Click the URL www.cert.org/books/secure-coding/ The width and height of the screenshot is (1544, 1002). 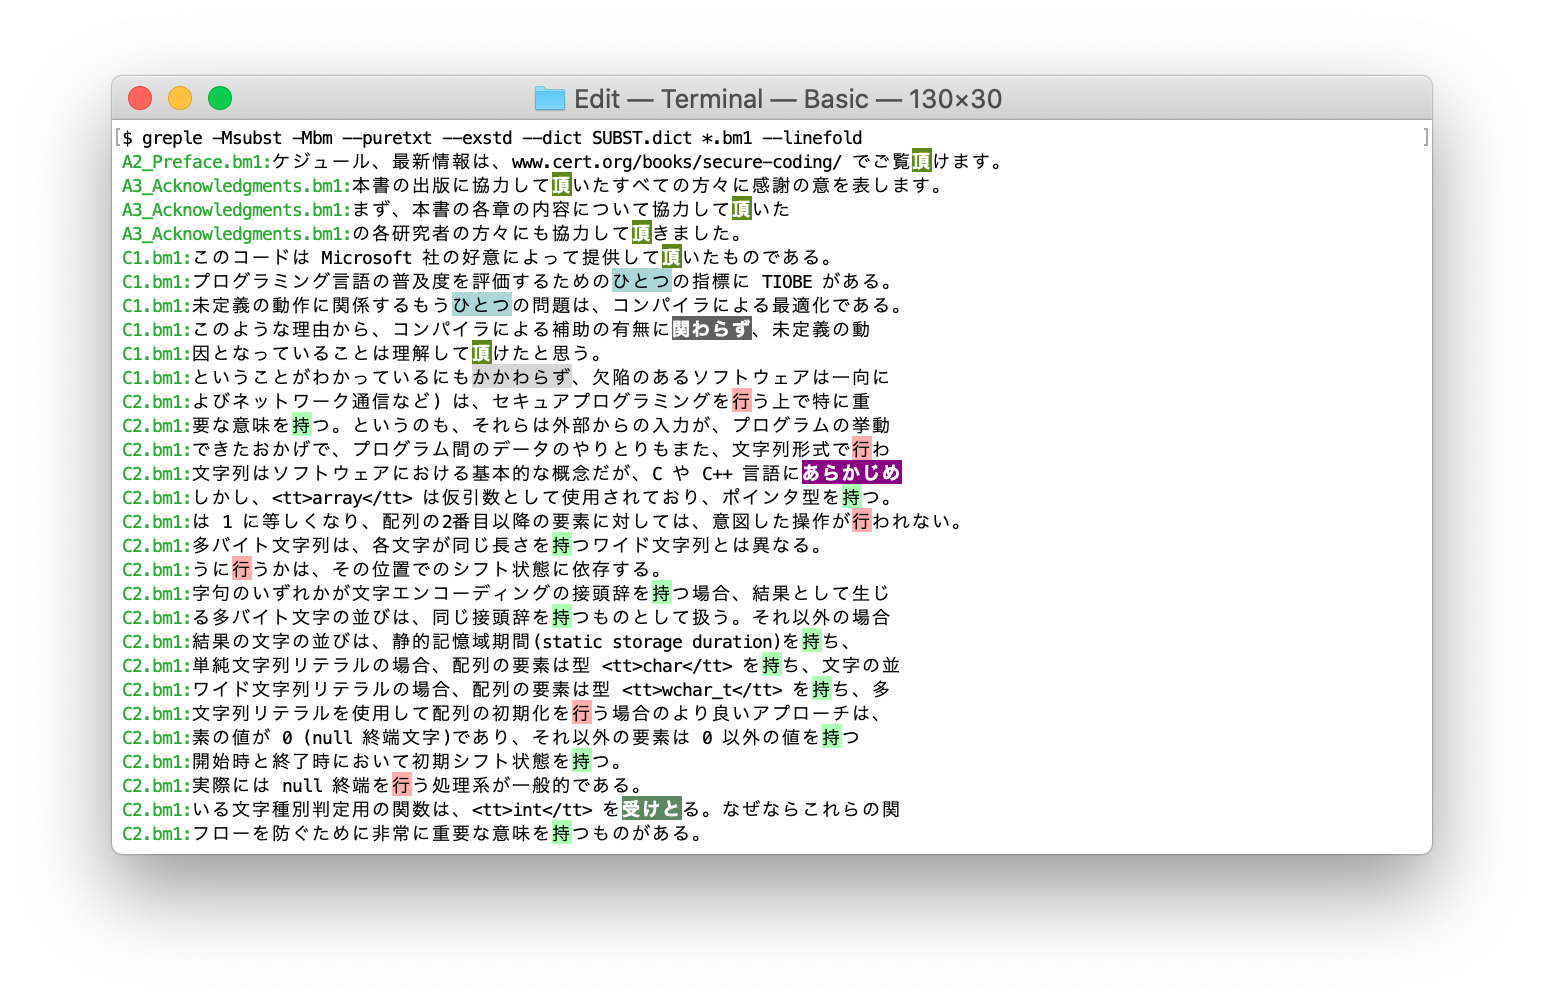coord(677,162)
